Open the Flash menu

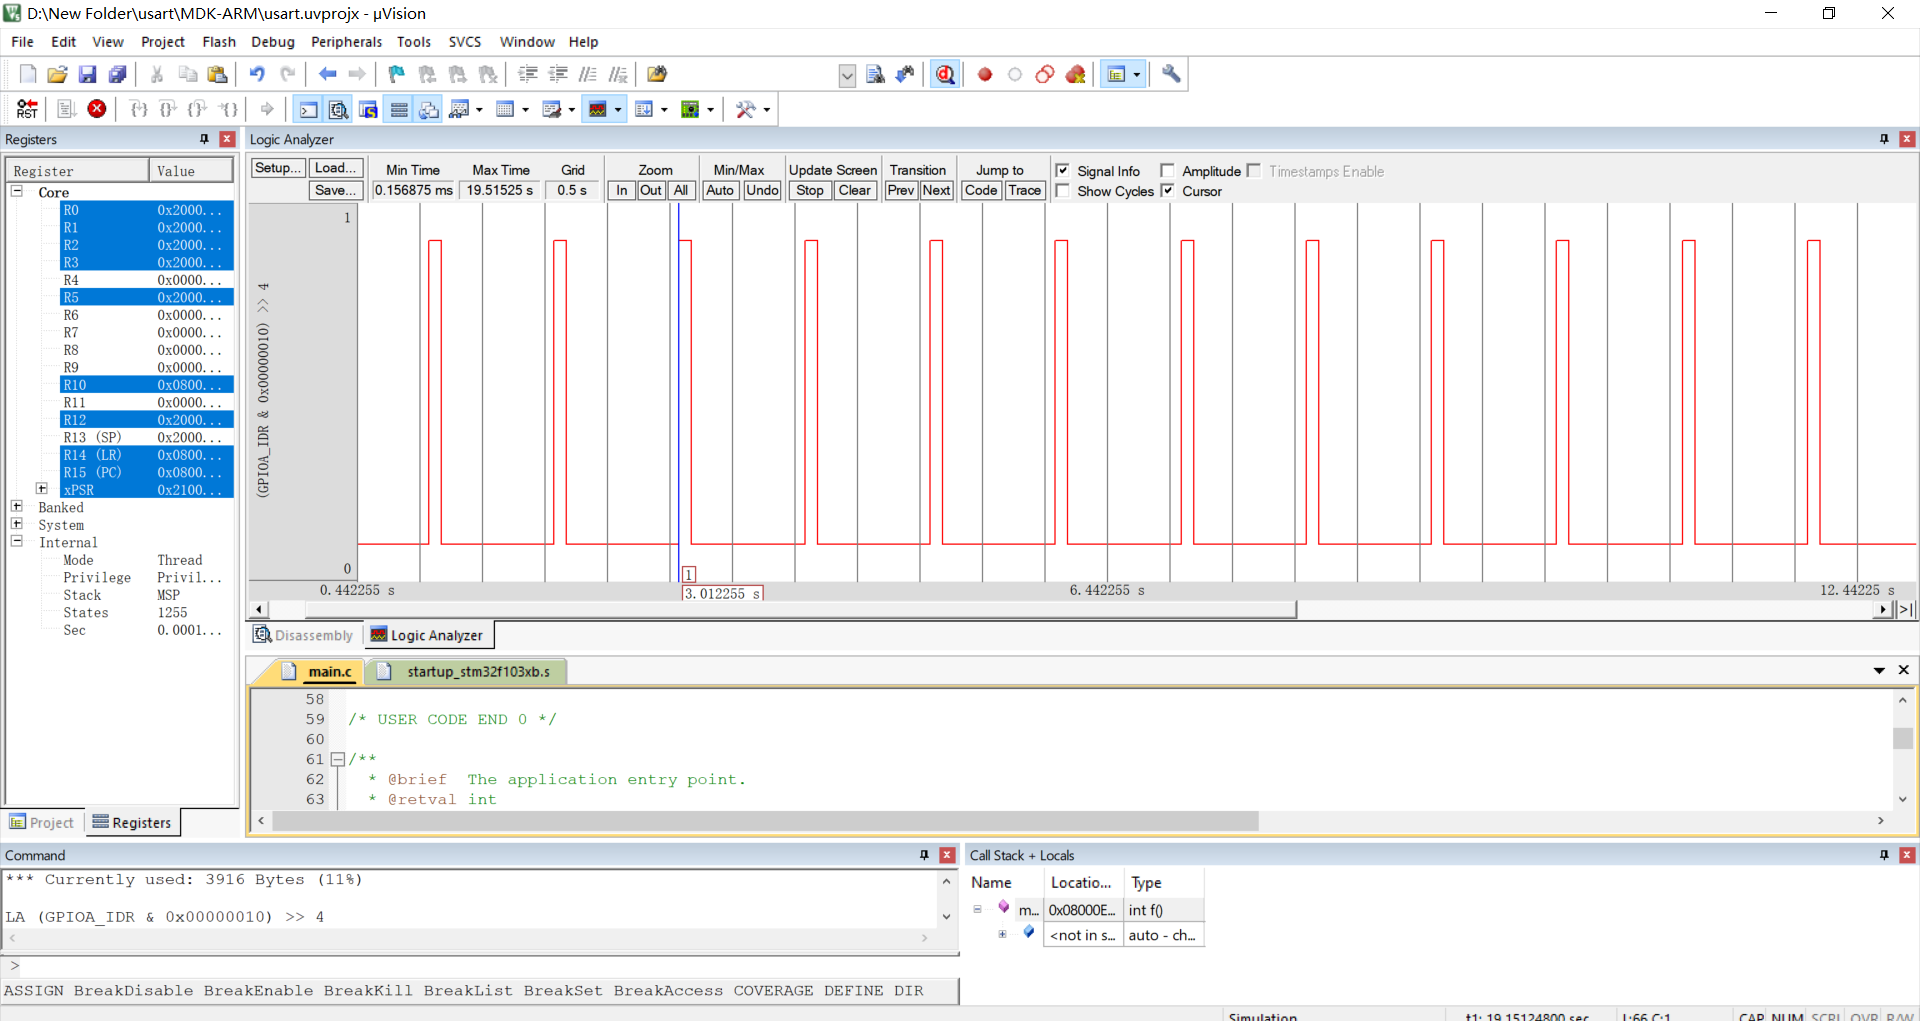tap(219, 42)
